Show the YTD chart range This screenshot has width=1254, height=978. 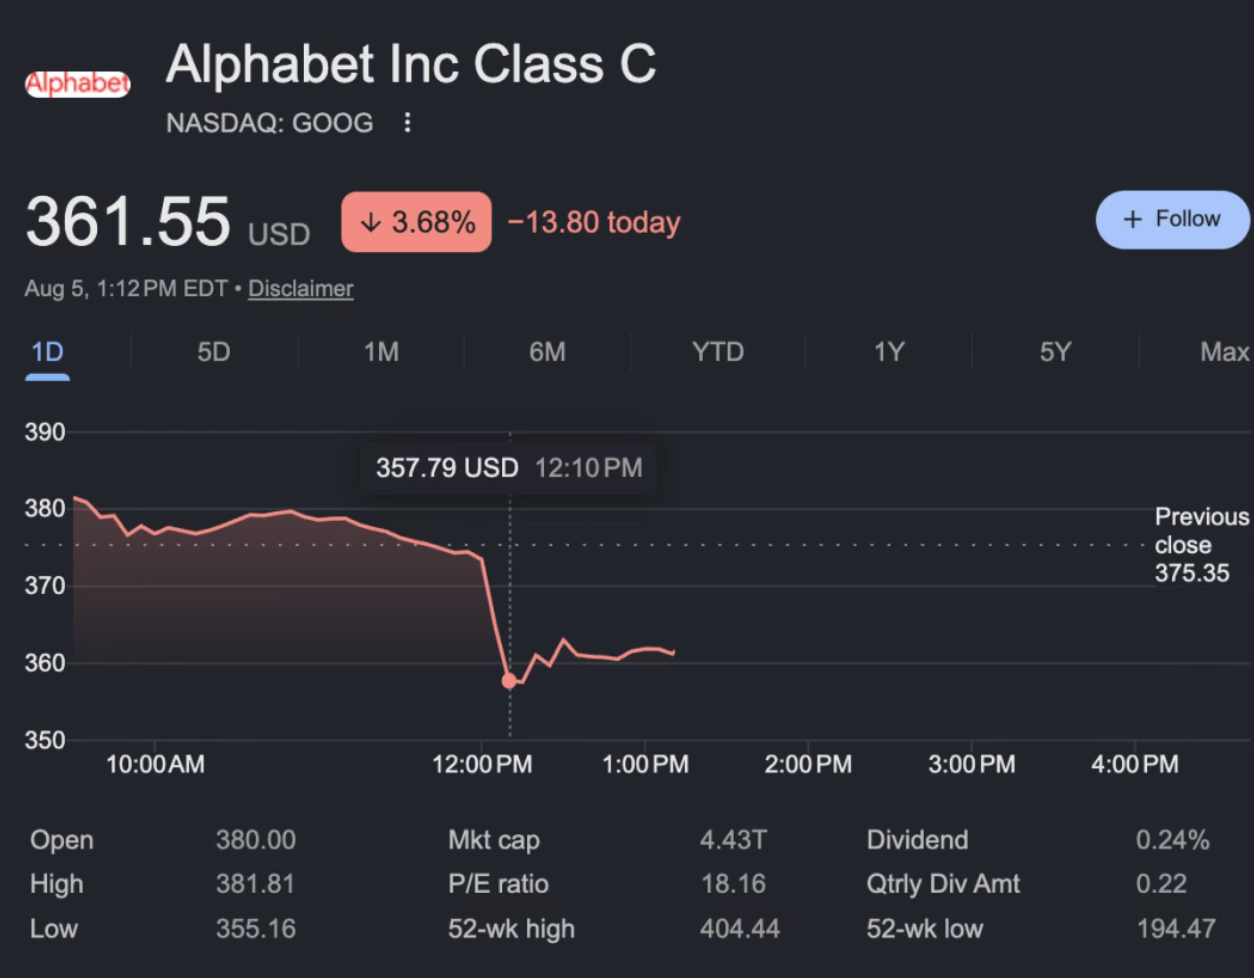(x=718, y=352)
